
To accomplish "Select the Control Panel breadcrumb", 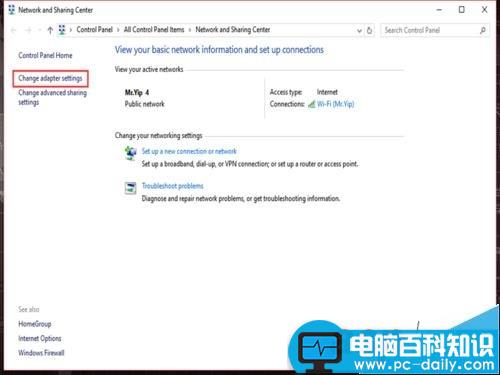I will [x=95, y=30].
